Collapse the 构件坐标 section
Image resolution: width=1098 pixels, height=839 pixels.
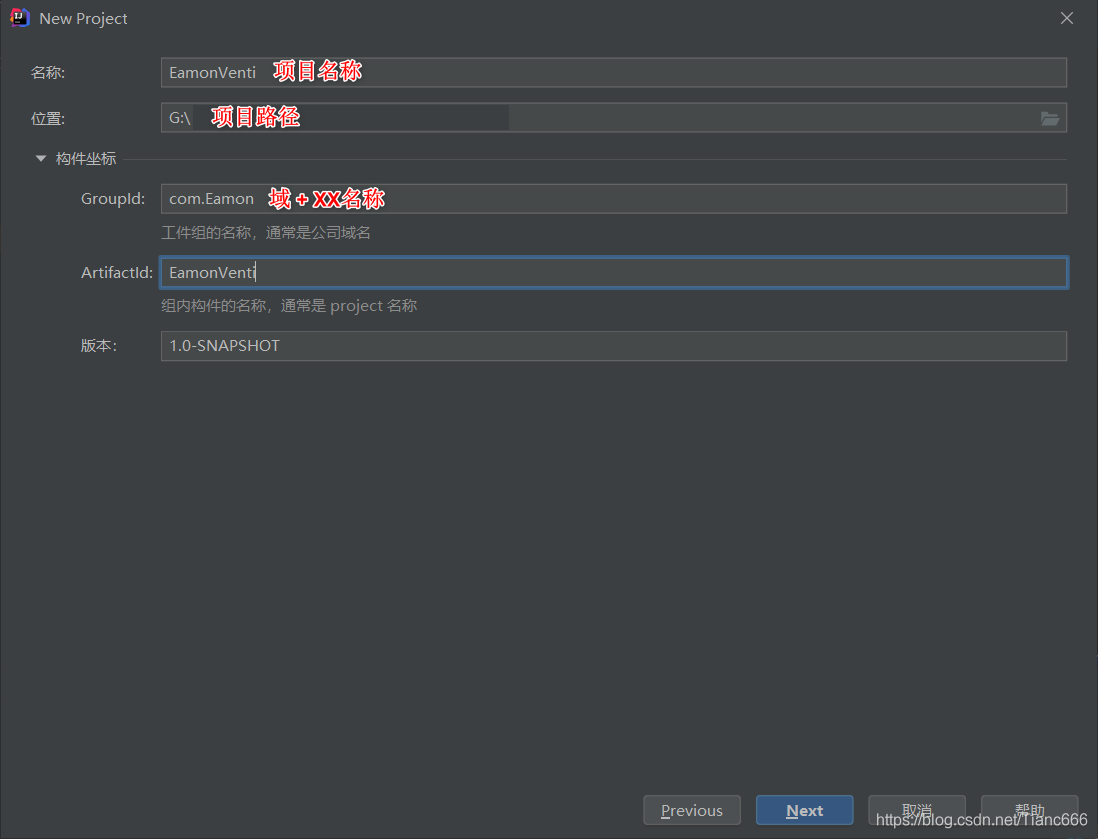[41, 159]
